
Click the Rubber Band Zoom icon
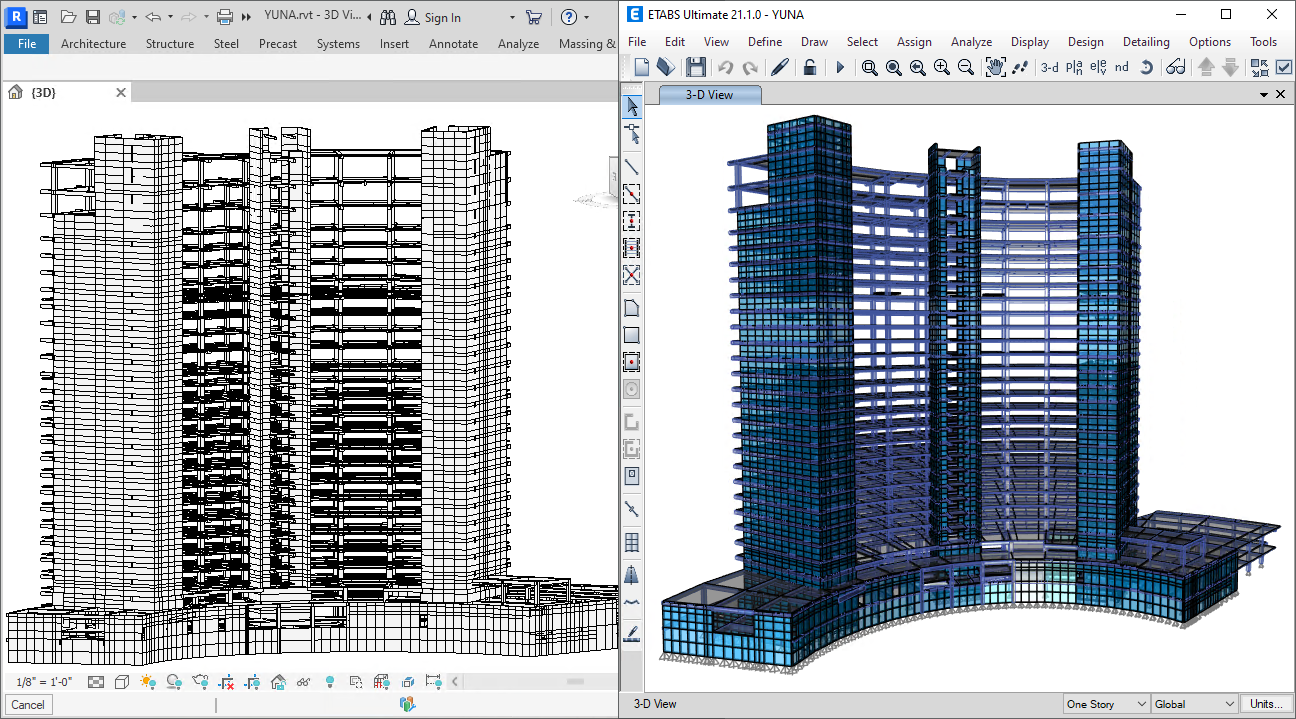tap(869, 67)
